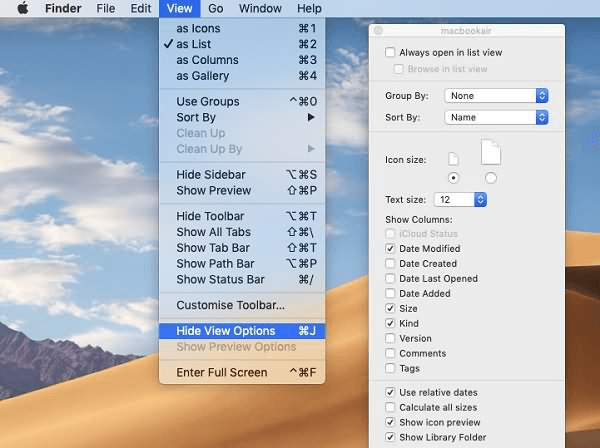600x448 pixels.
Task: Open the Help menu
Action: point(309,8)
